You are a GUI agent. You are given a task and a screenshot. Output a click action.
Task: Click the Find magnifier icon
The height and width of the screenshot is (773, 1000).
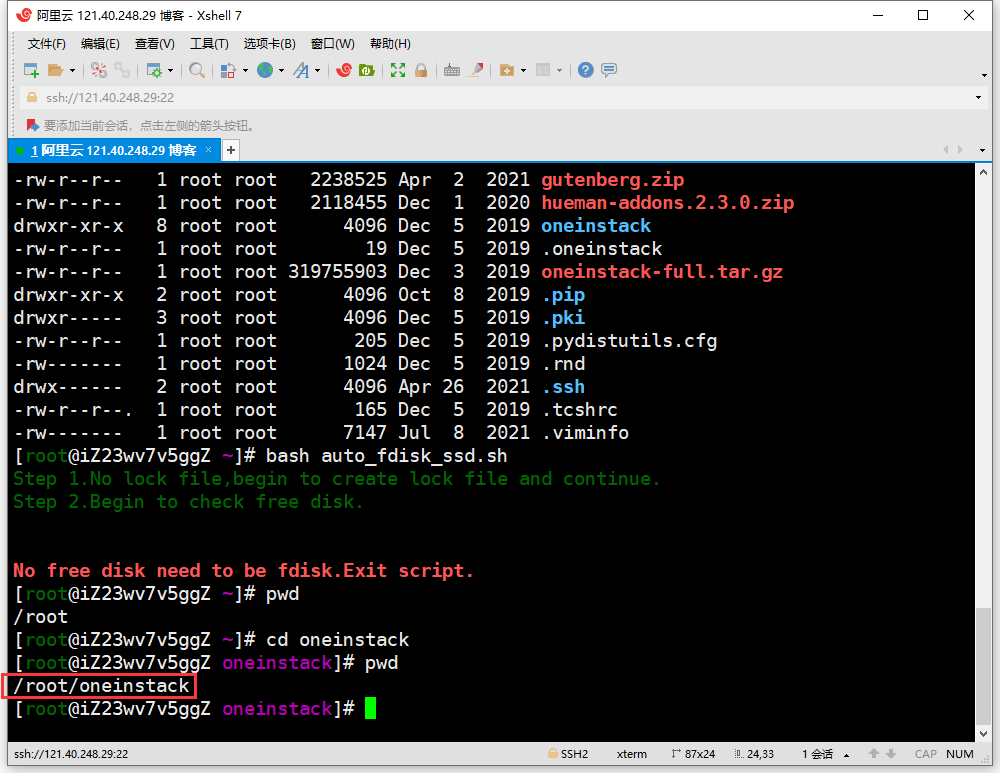pos(197,70)
